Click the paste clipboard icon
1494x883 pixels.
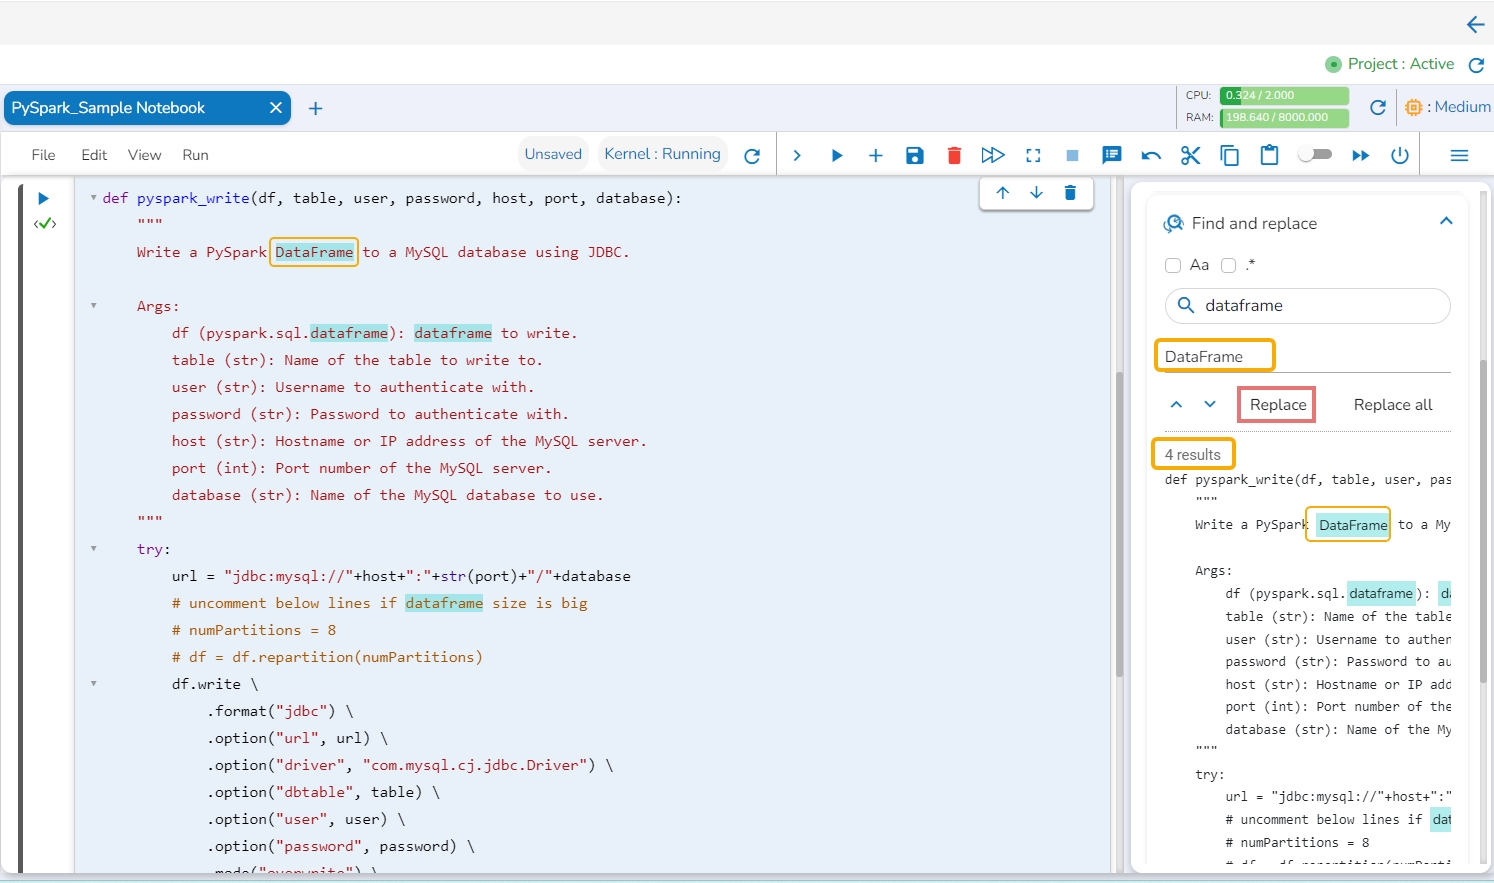pos(1269,155)
